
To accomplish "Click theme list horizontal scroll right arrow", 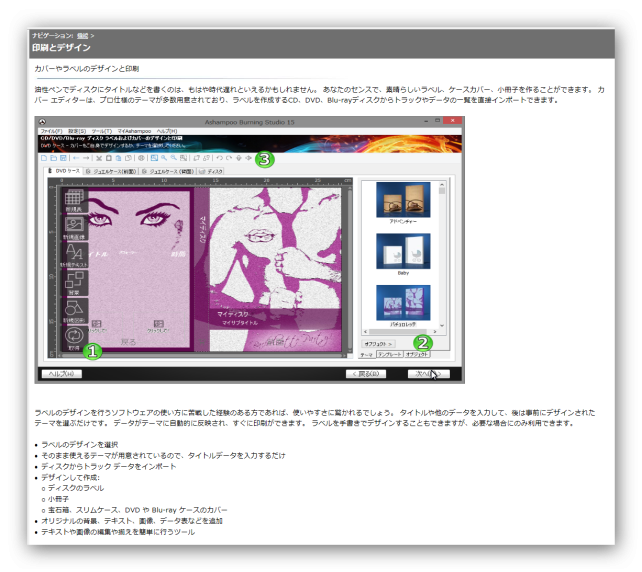I will (x=434, y=332).
